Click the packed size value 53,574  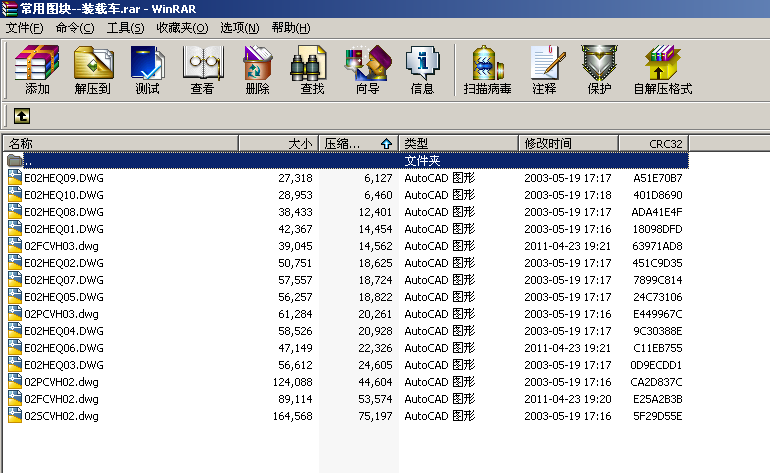click(375, 399)
